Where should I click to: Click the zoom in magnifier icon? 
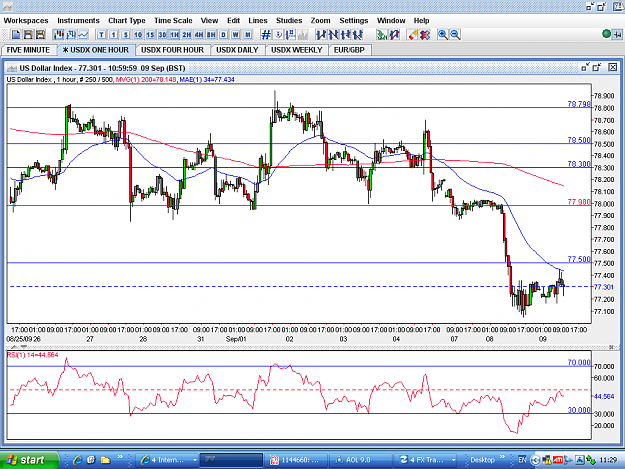pyautogui.click(x=442, y=35)
